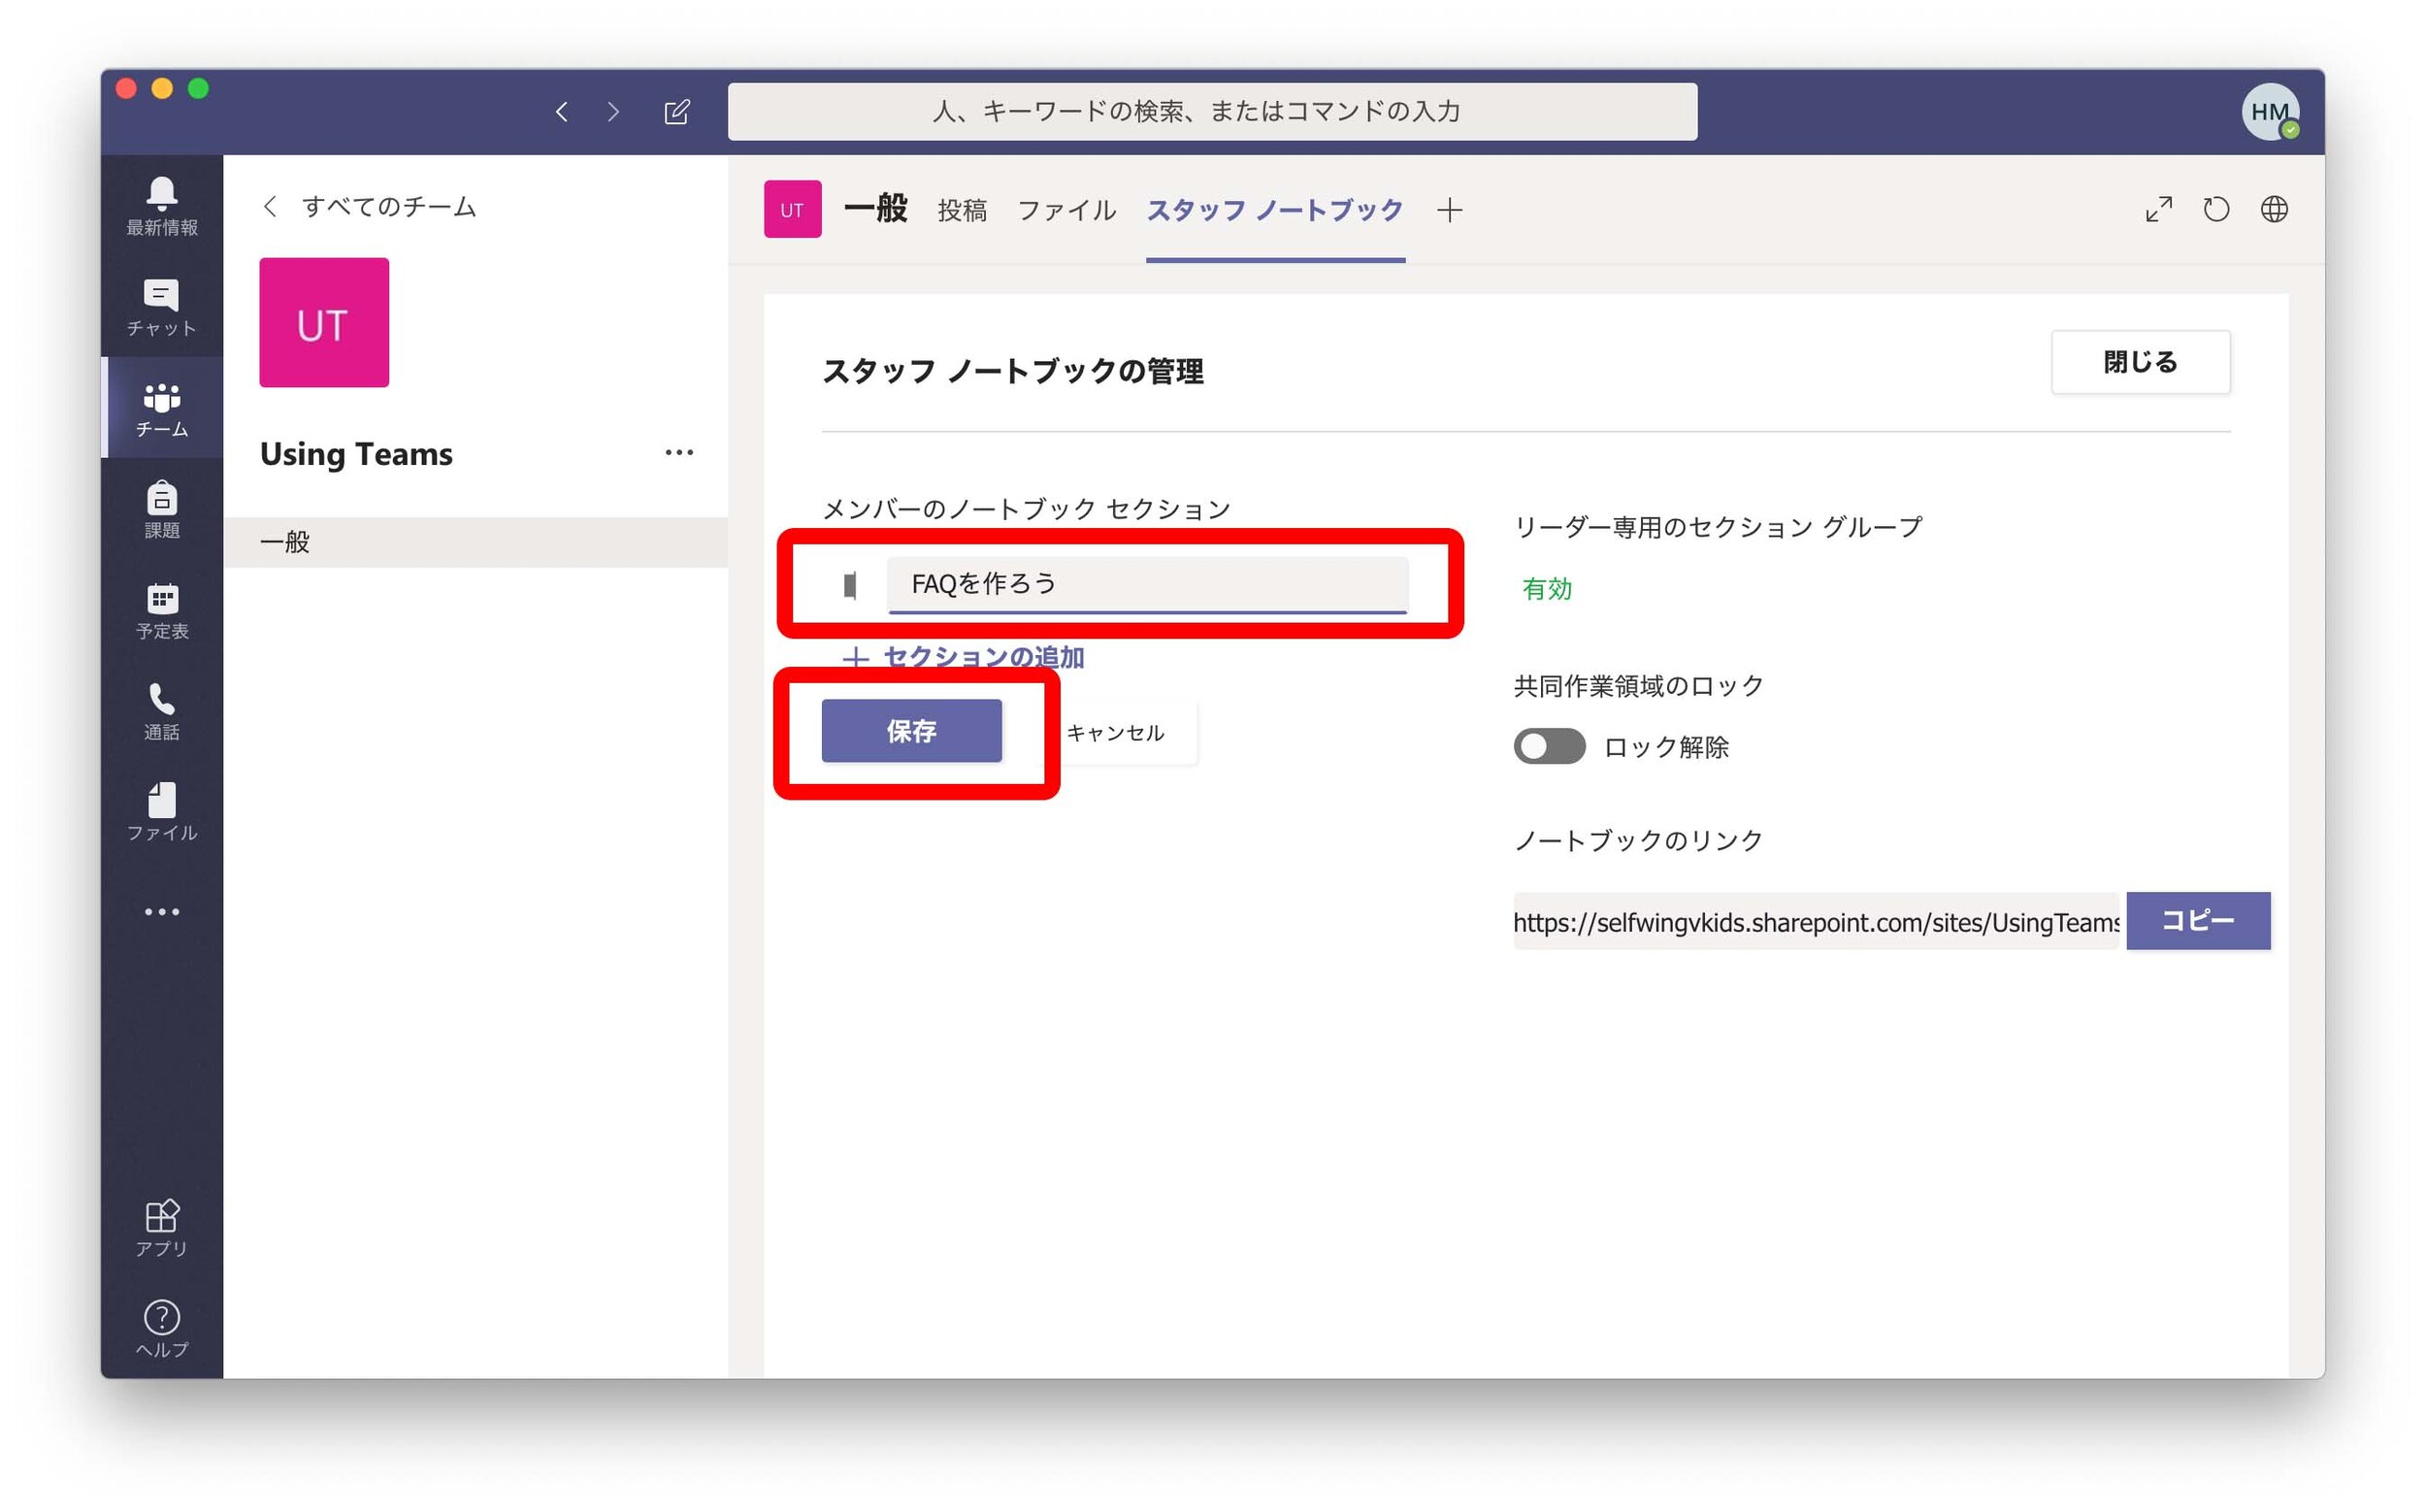Open Calls (通話) from the sidebar

pos(161,710)
